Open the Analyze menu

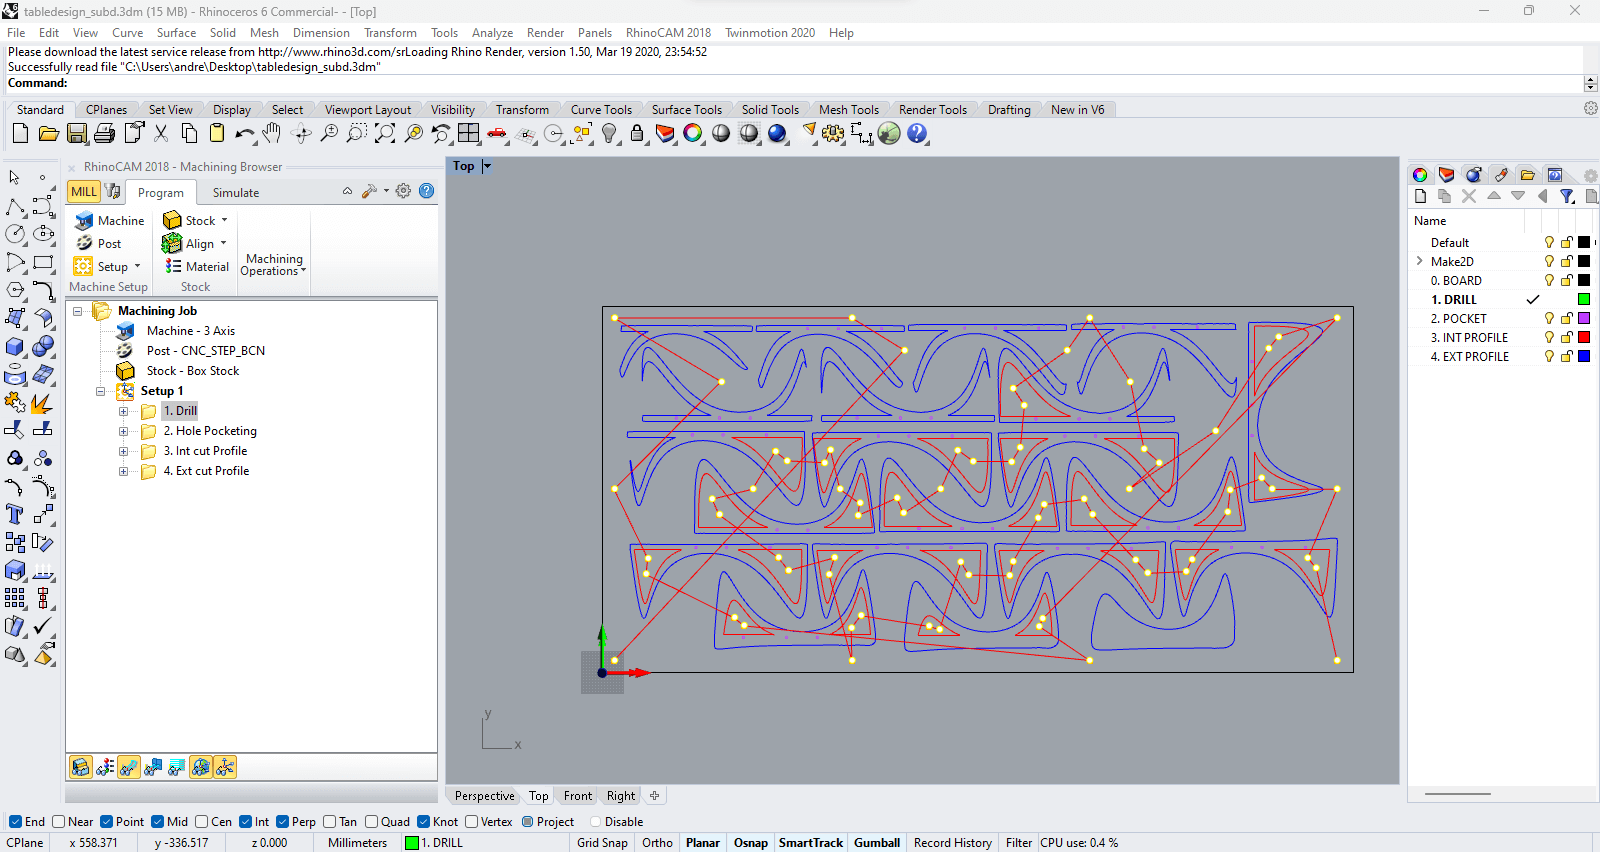click(x=492, y=33)
